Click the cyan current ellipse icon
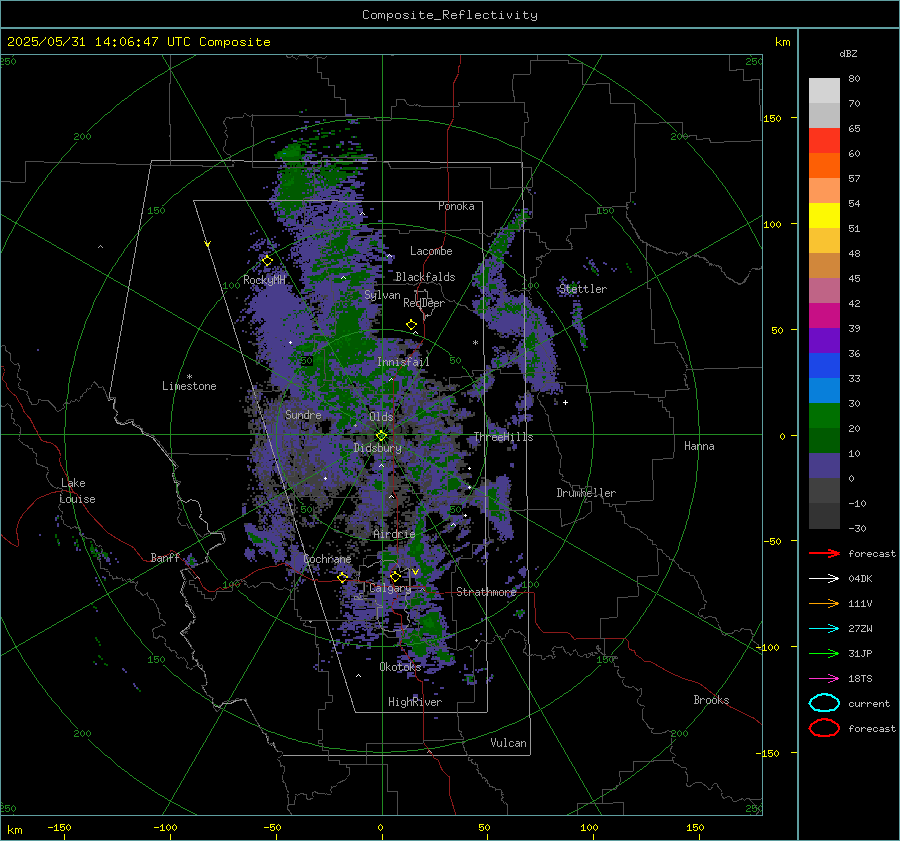 coord(824,703)
